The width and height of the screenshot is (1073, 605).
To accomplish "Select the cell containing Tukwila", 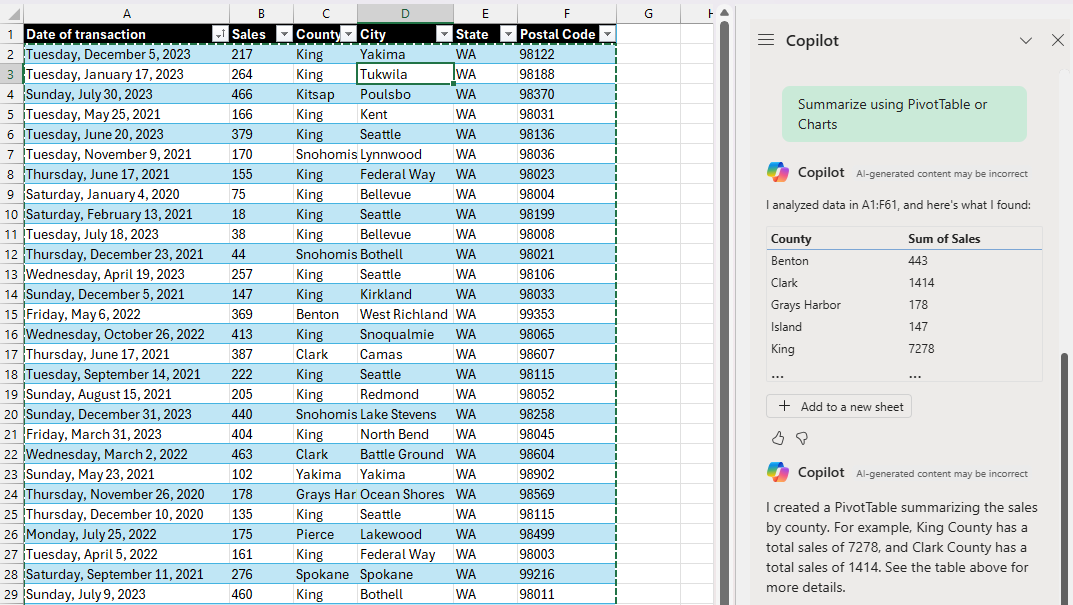I will point(405,74).
